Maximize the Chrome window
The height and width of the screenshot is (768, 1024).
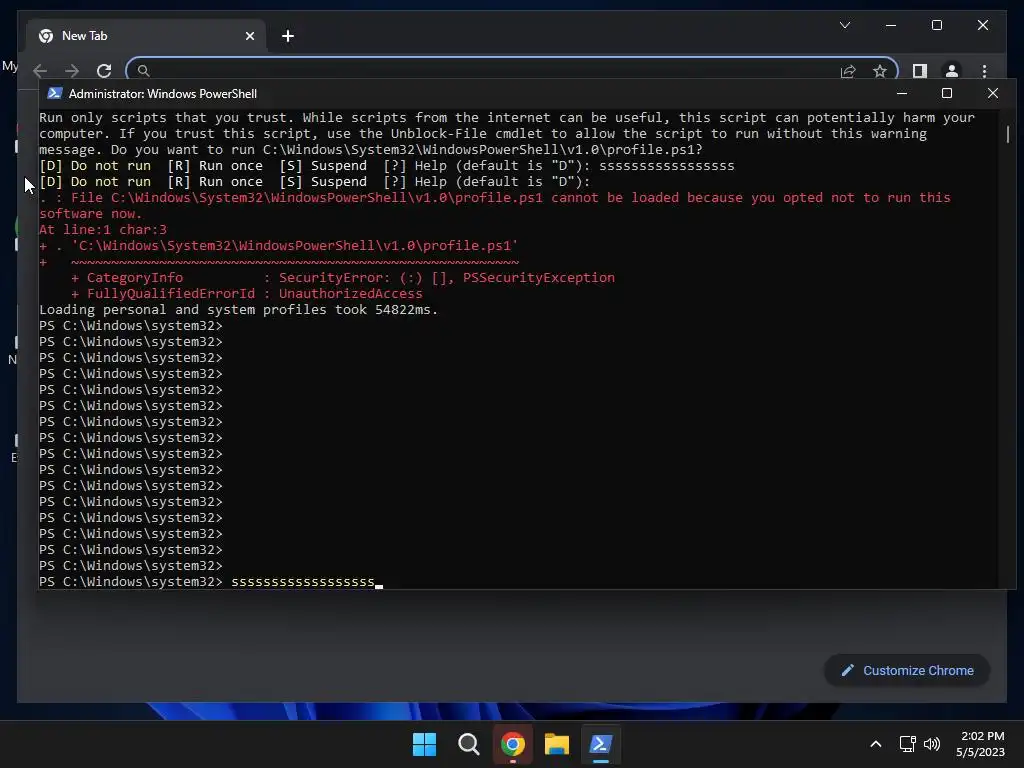(x=936, y=25)
